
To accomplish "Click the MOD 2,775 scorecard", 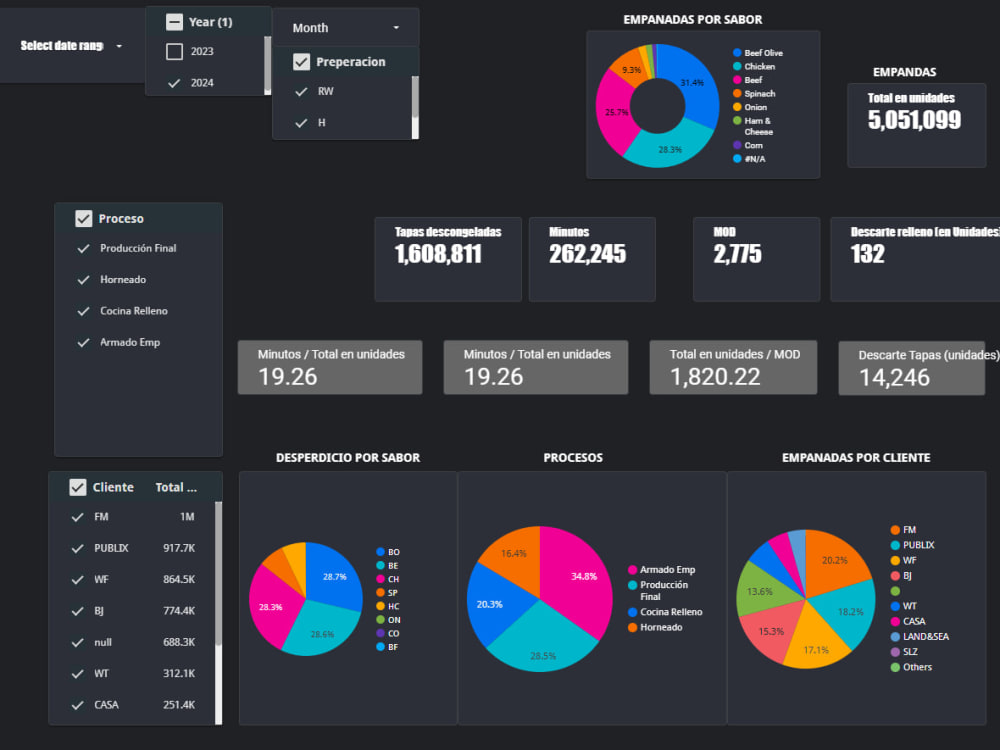I will pyautogui.click(x=756, y=259).
